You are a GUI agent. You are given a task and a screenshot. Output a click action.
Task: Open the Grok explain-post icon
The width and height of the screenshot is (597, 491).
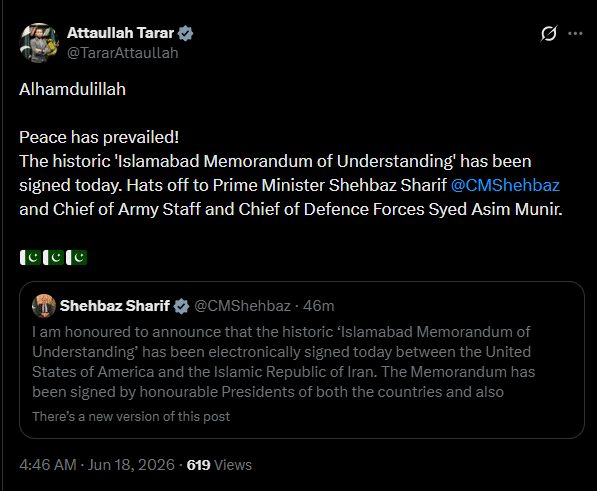click(x=549, y=33)
